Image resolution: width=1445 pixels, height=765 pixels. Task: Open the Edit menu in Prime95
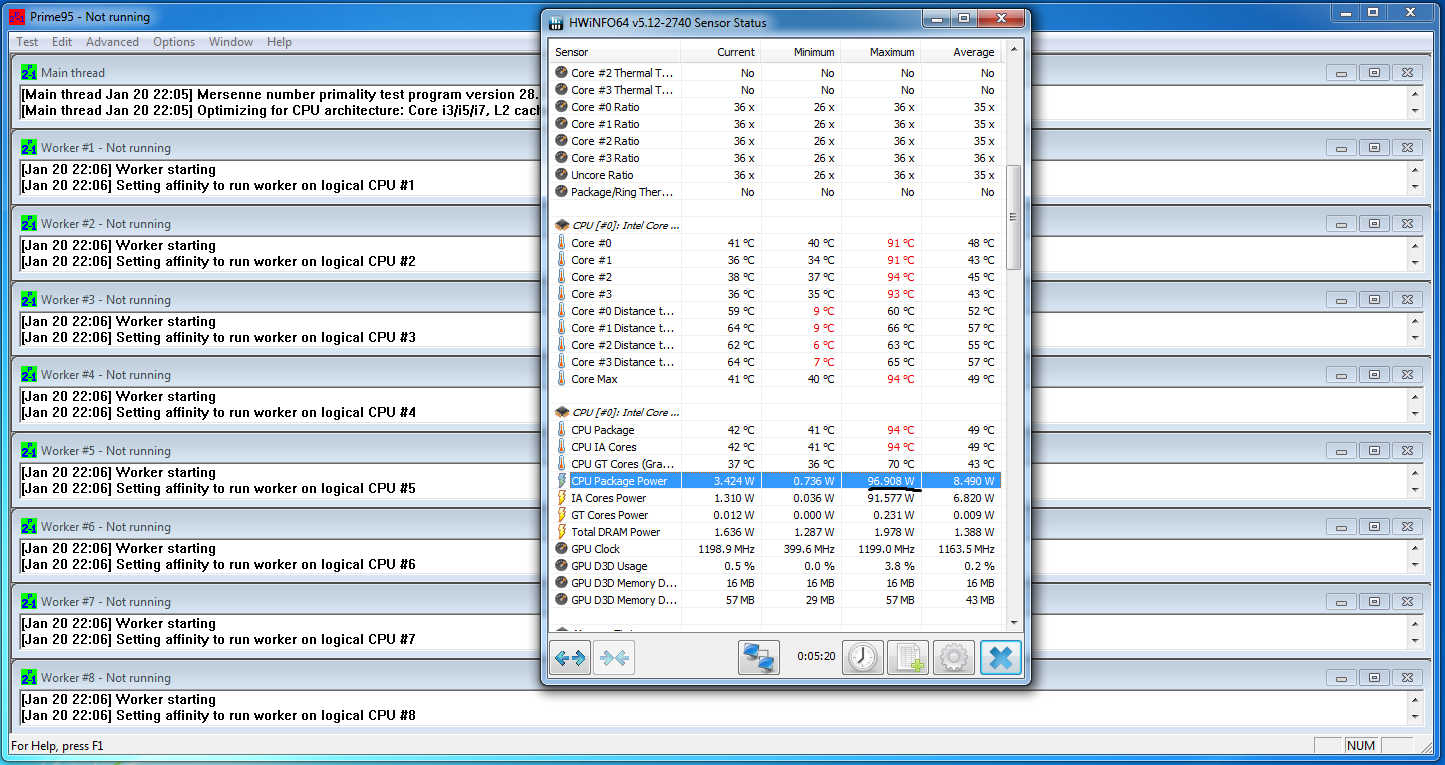point(62,42)
